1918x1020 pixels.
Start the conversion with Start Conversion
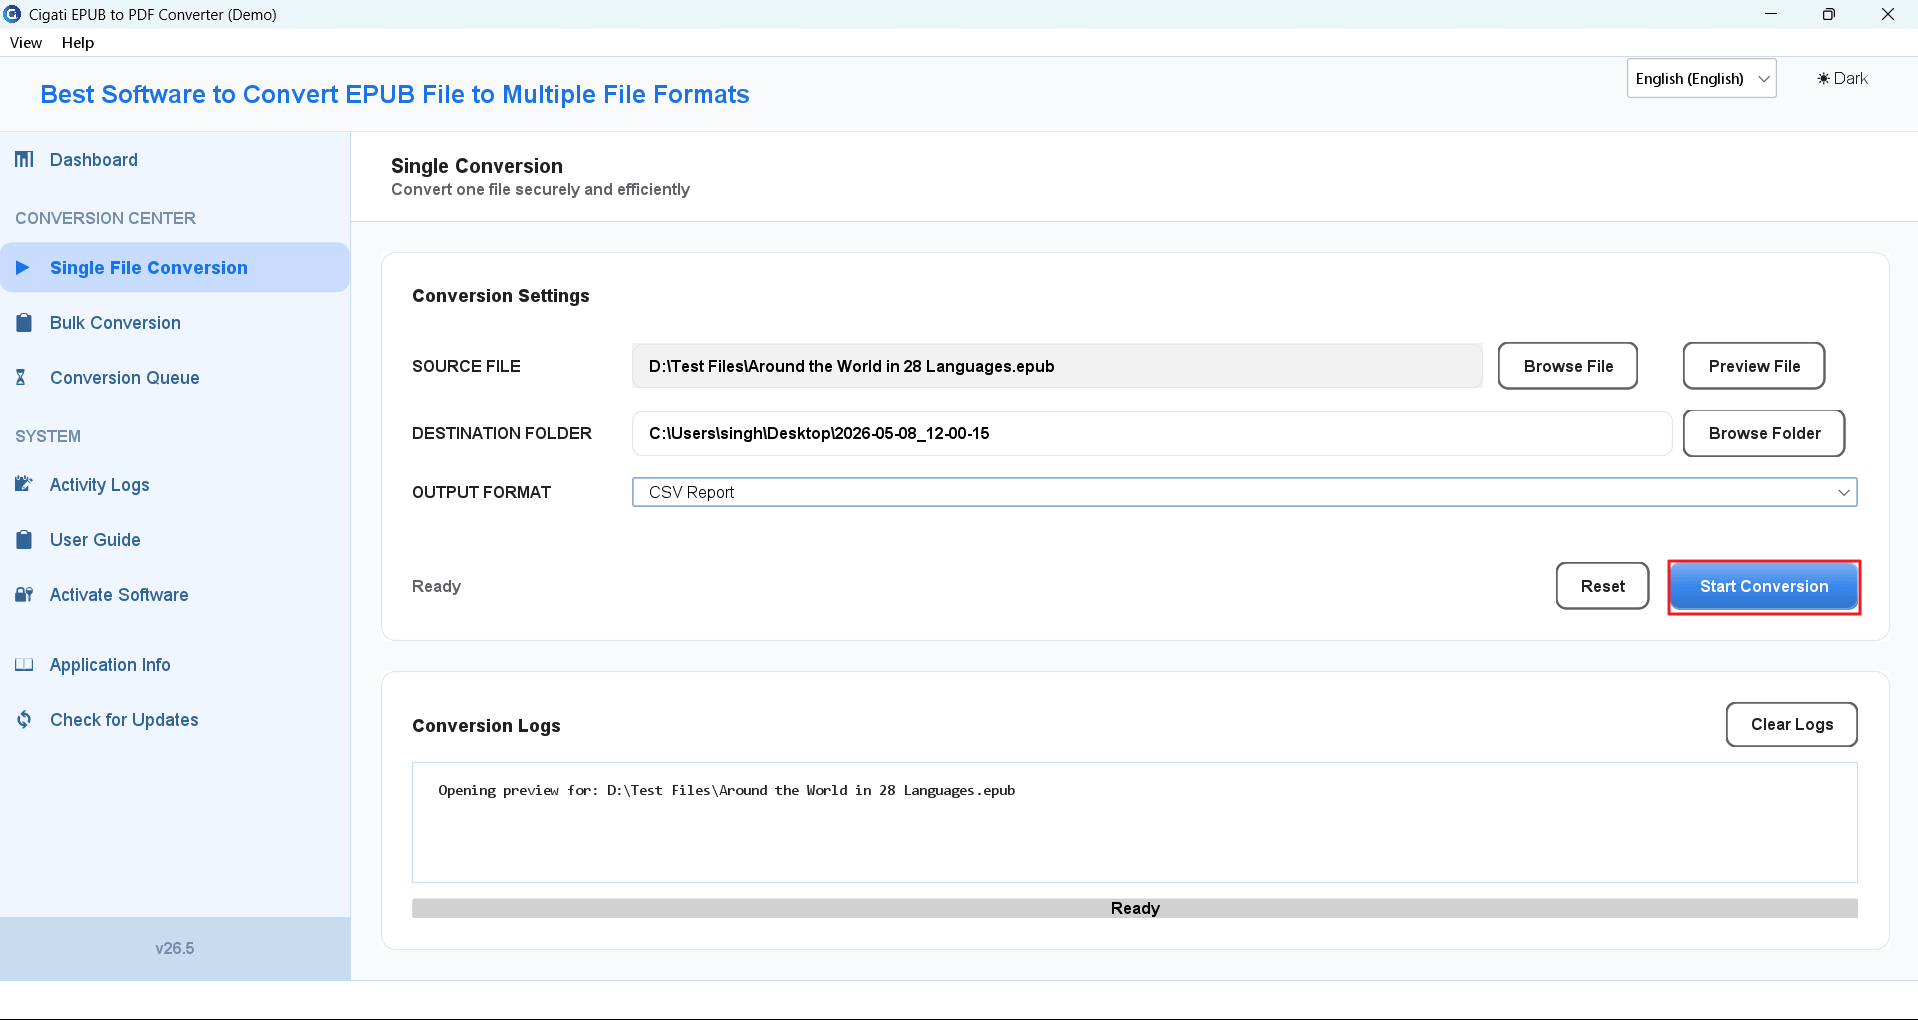pos(1764,587)
